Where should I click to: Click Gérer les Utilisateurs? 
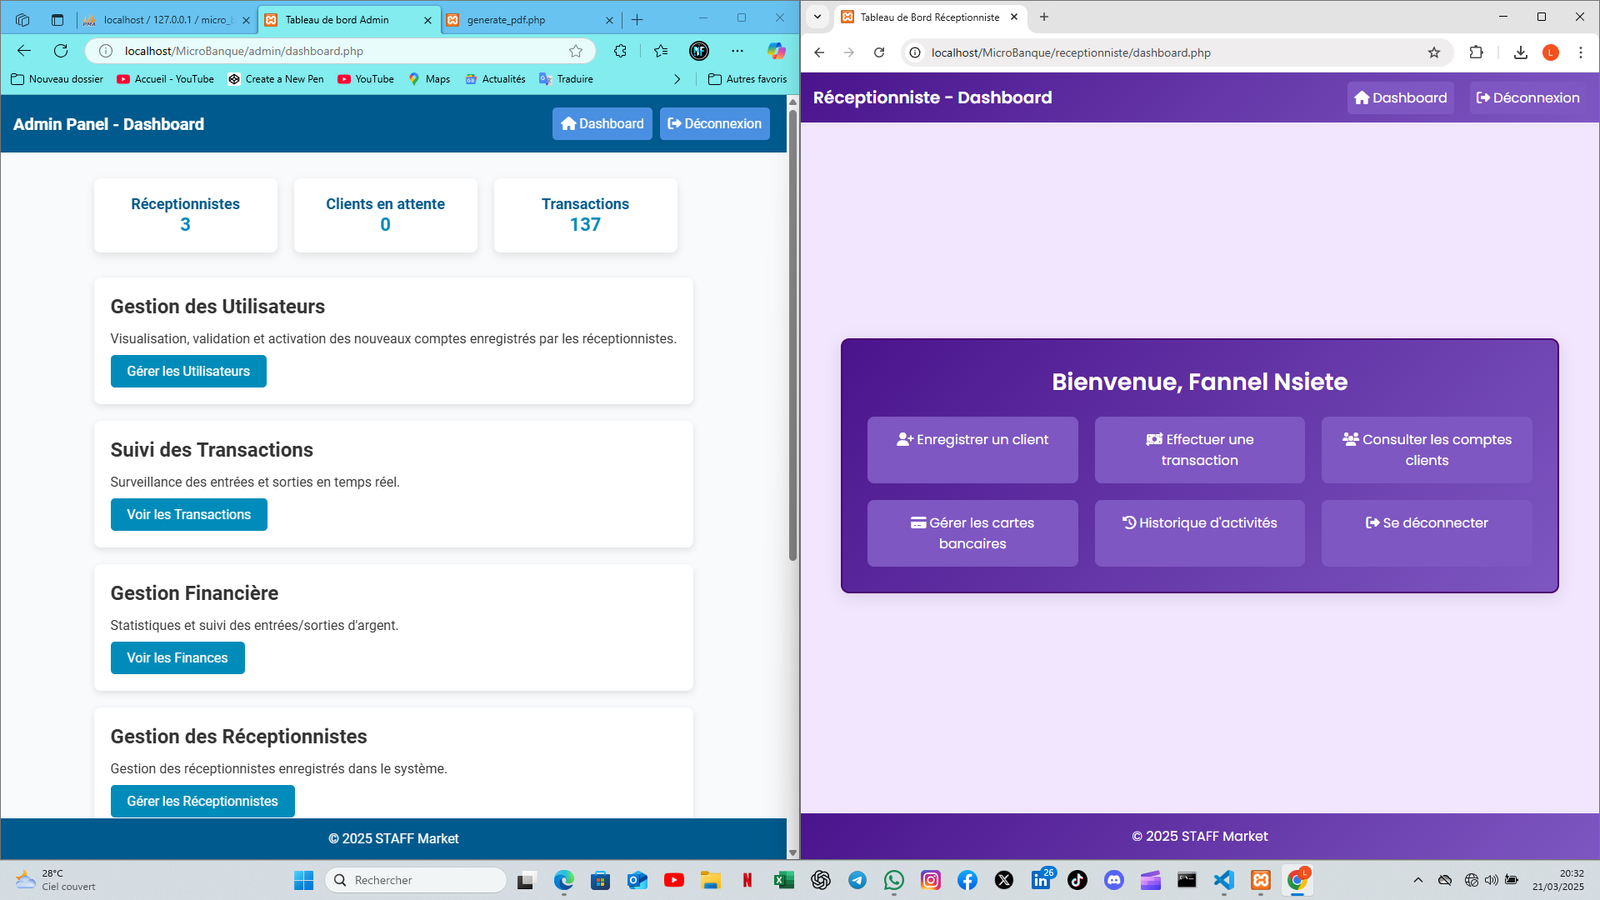[188, 371]
